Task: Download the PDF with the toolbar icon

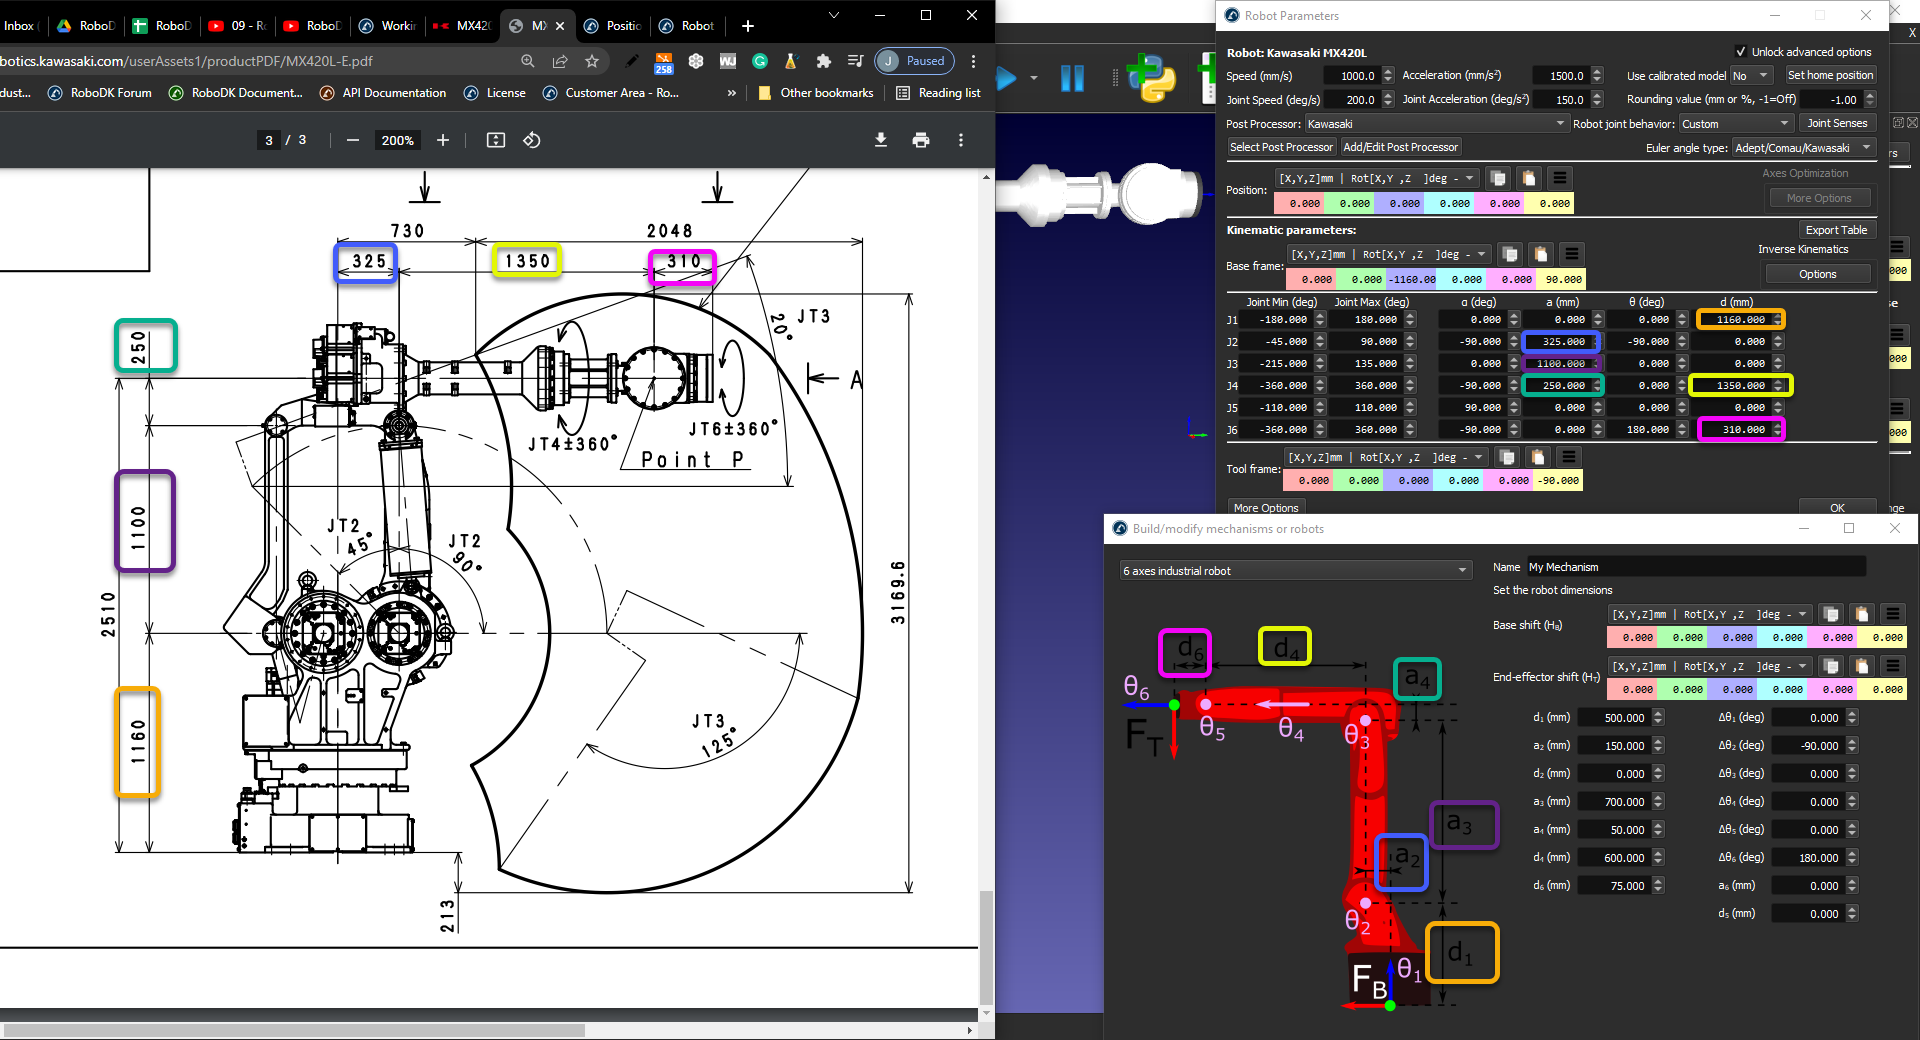Action: [x=880, y=140]
